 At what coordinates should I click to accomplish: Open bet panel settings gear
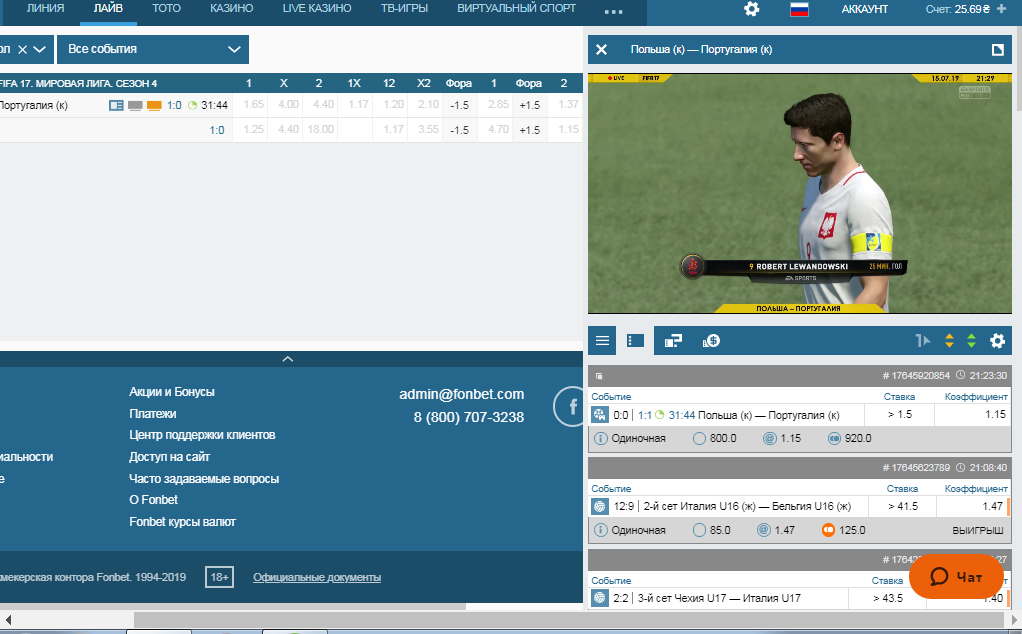(x=997, y=341)
